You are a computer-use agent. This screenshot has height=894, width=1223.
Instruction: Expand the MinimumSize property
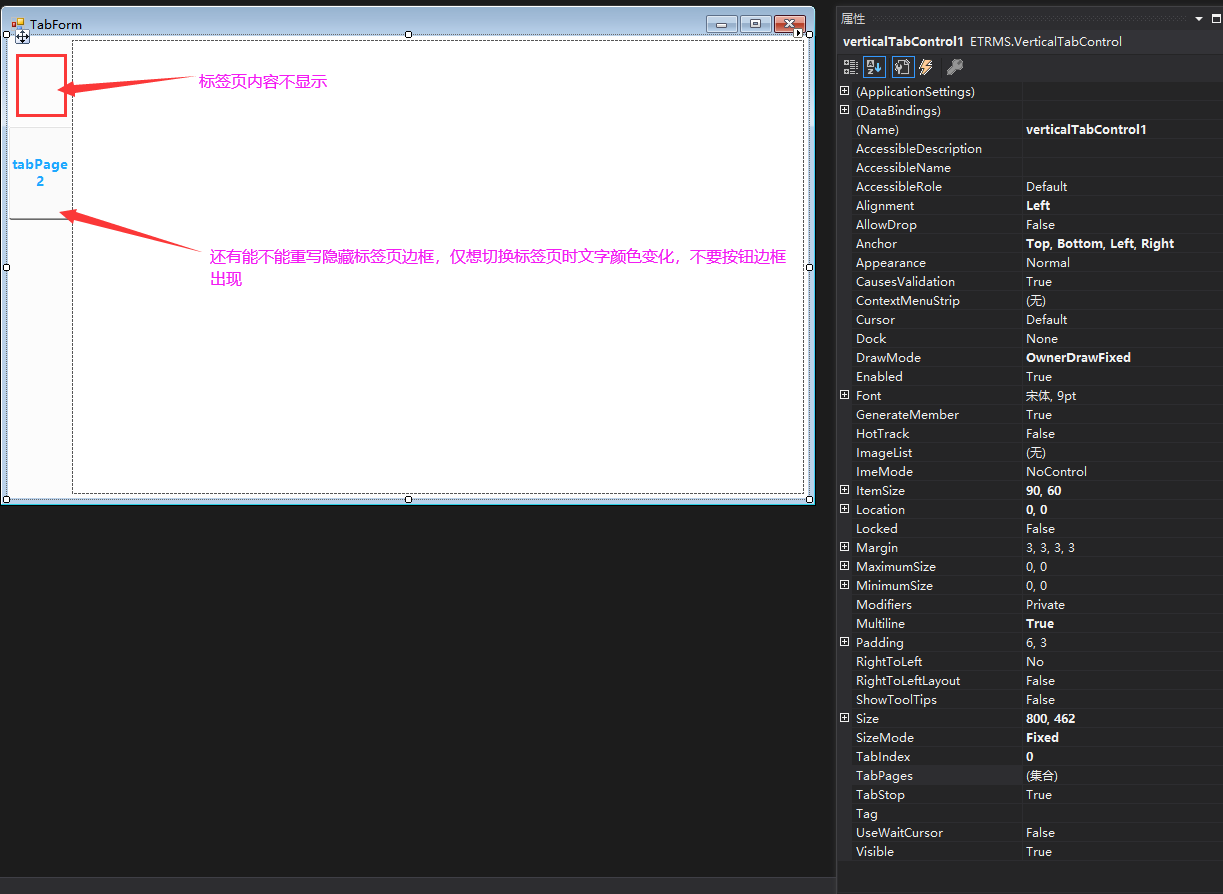[845, 585]
